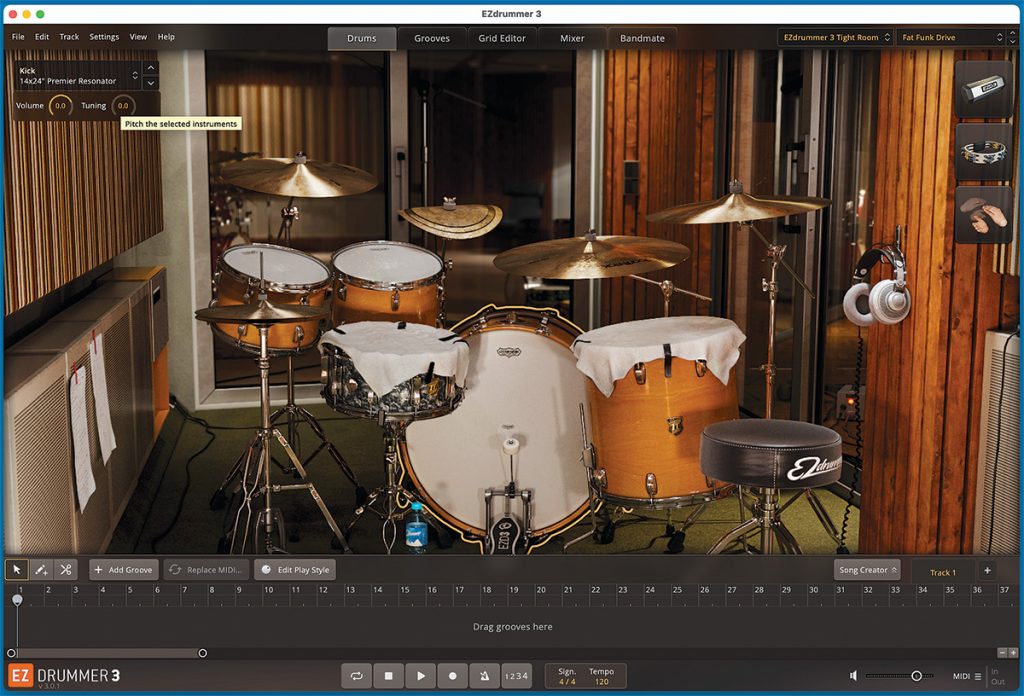Add a new track with the plus button

[987, 570]
